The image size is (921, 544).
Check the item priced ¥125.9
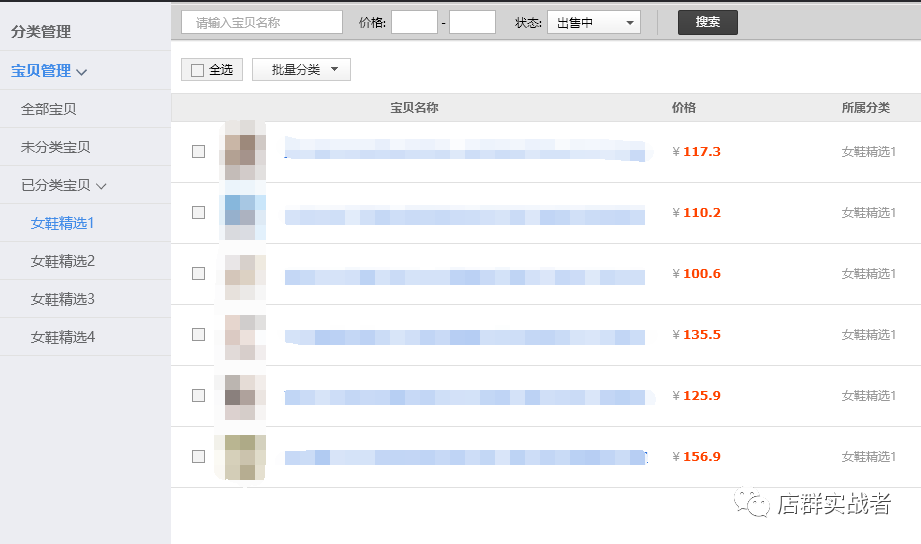point(199,396)
